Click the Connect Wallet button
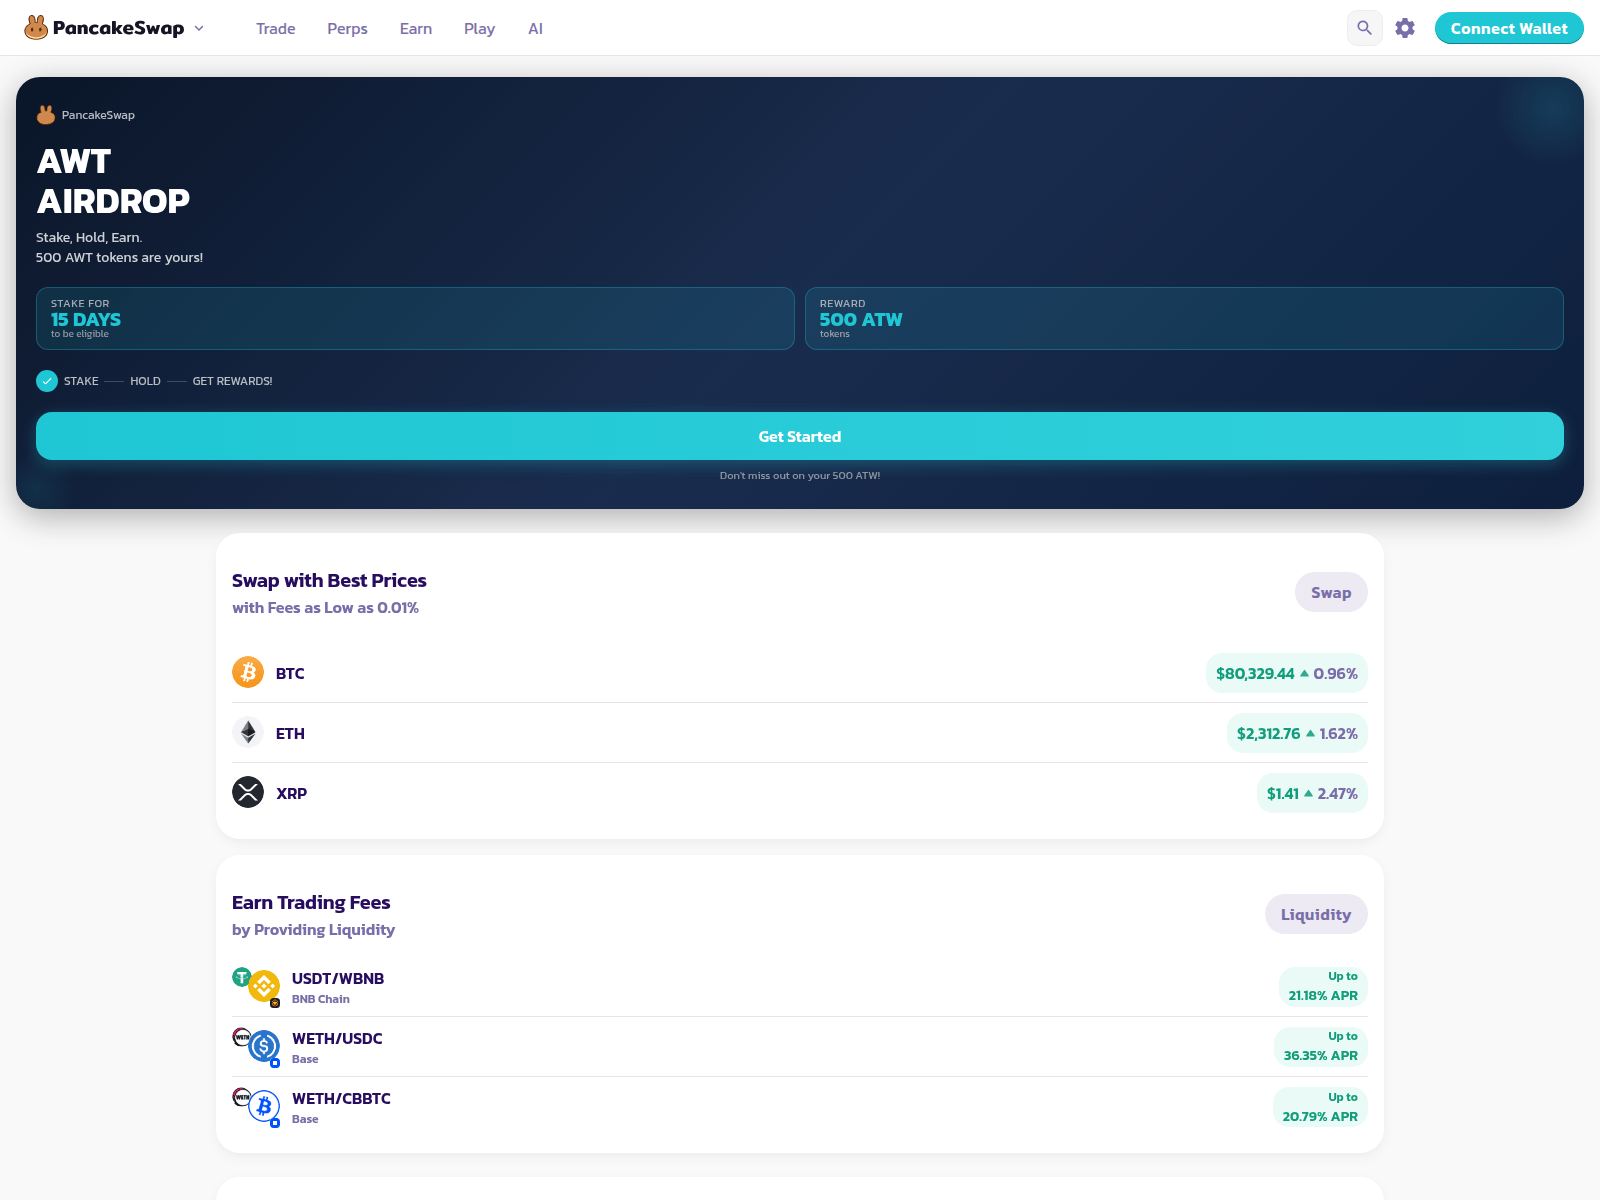This screenshot has height=1200, width=1600. (1509, 28)
